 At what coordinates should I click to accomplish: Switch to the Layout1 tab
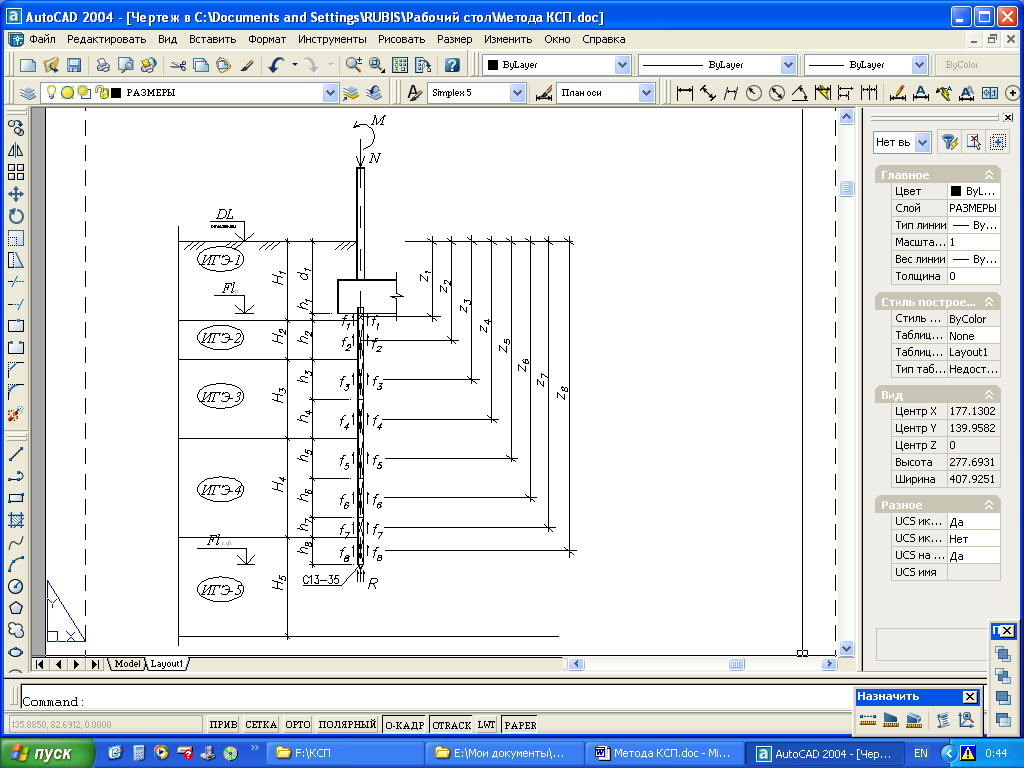tap(167, 664)
